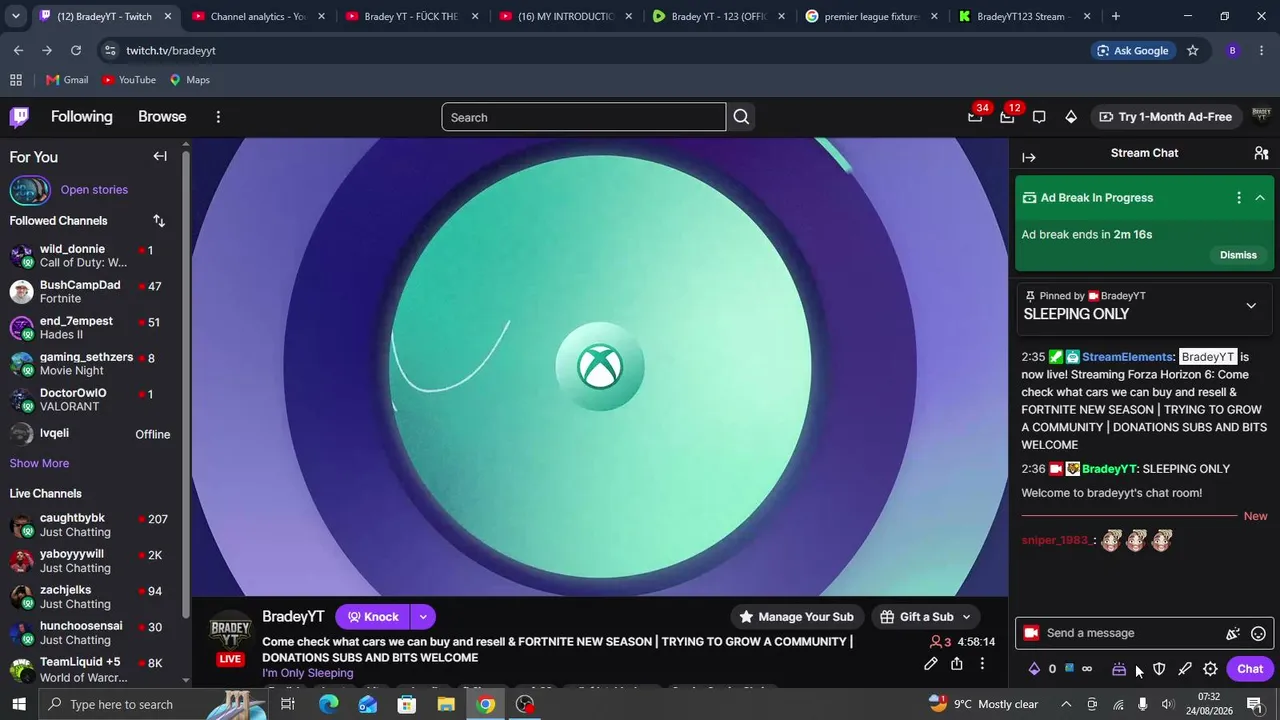Click the Twitch search field
The height and width of the screenshot is (720, 1280).
(584, 117)
